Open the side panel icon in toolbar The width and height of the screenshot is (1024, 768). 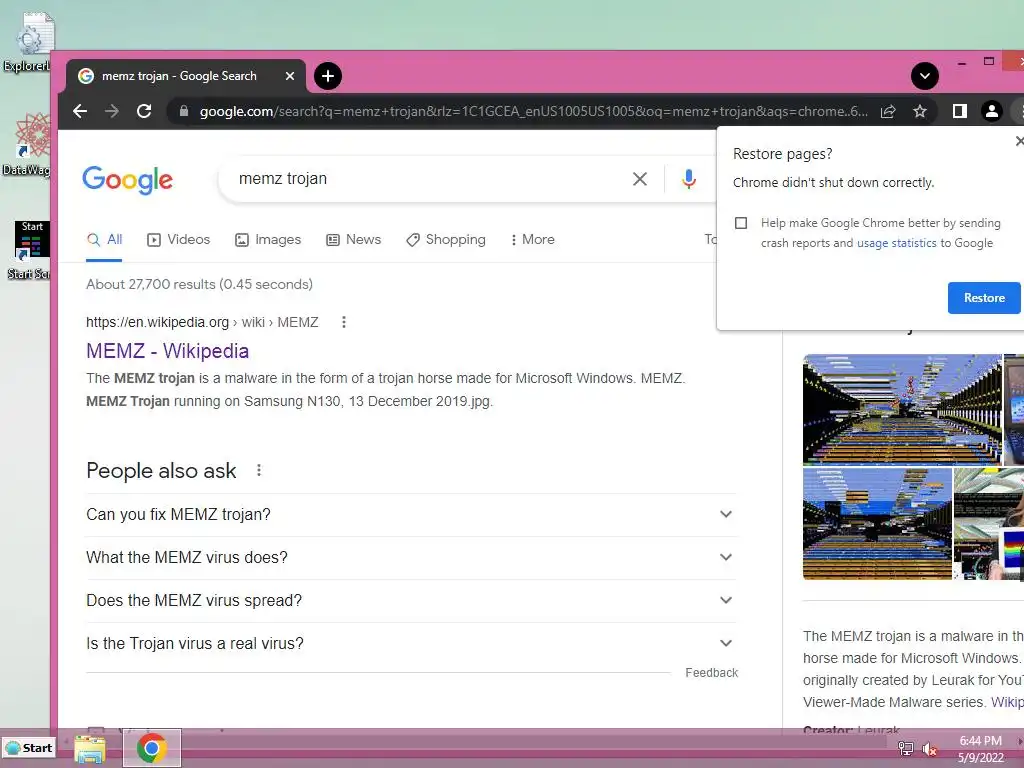tap(959, 112)
